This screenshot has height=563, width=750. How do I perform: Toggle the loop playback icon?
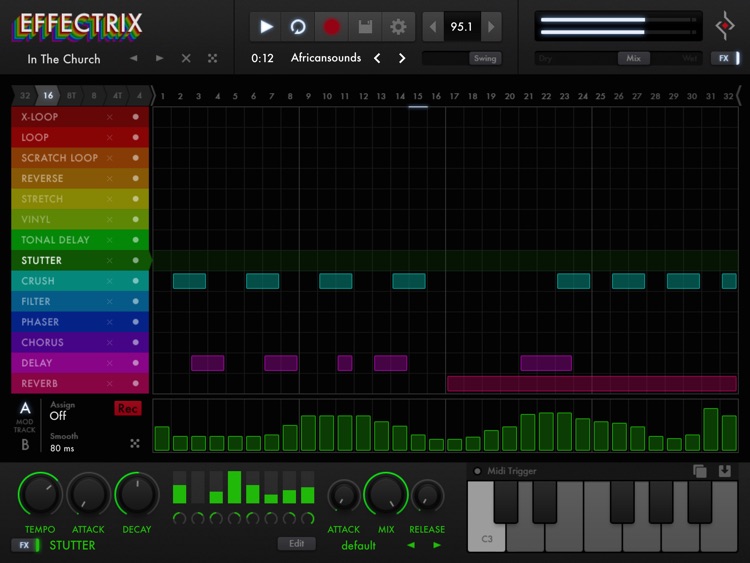(298, 27)
